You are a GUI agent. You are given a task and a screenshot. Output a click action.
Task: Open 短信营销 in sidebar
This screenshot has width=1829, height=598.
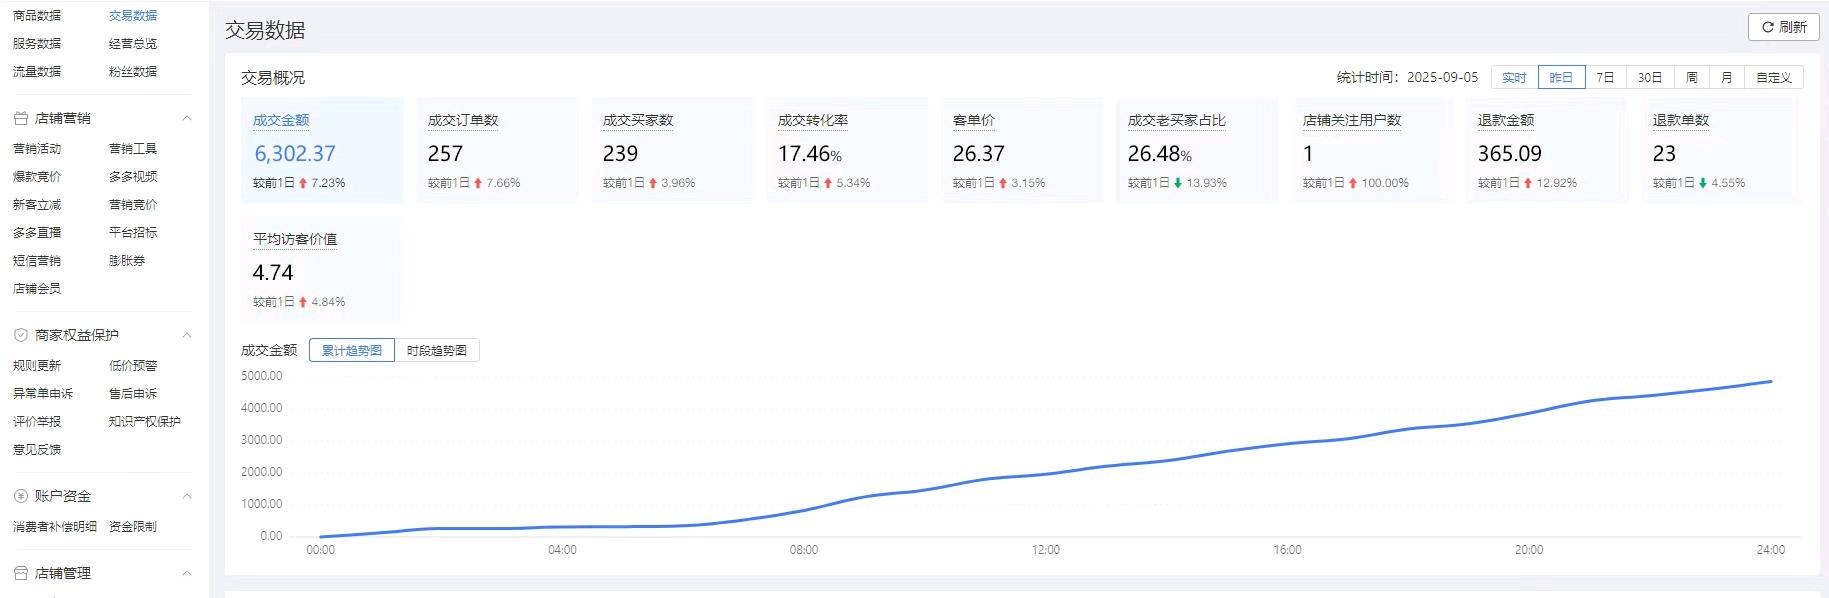tap(37, 260)
